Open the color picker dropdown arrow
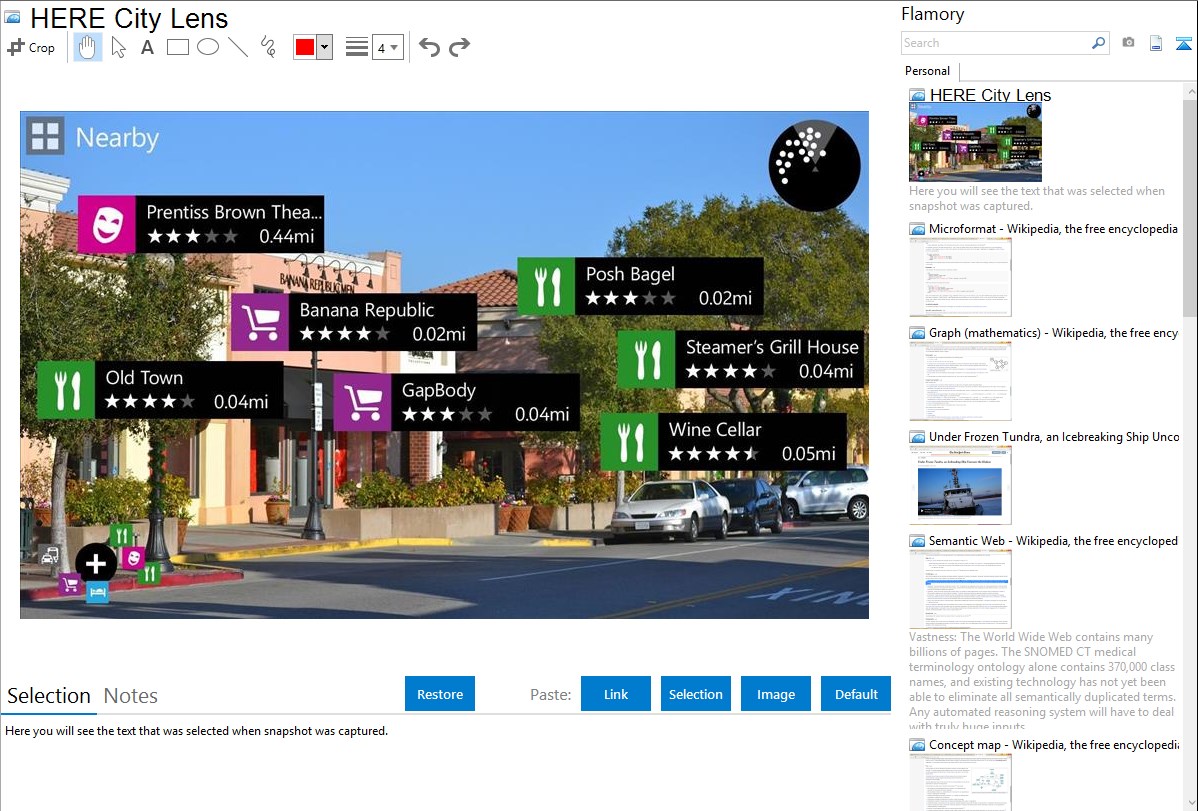The height and width of the screenshot is (811, 1198). pos(324,47)
